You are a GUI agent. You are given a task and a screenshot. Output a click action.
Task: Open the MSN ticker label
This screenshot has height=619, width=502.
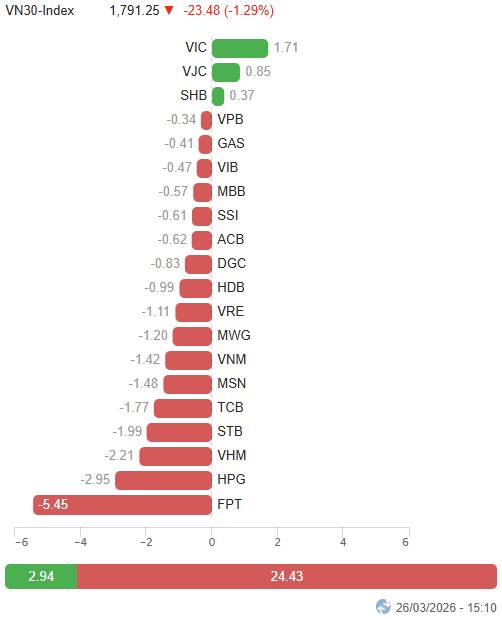[x=232, y=383]
